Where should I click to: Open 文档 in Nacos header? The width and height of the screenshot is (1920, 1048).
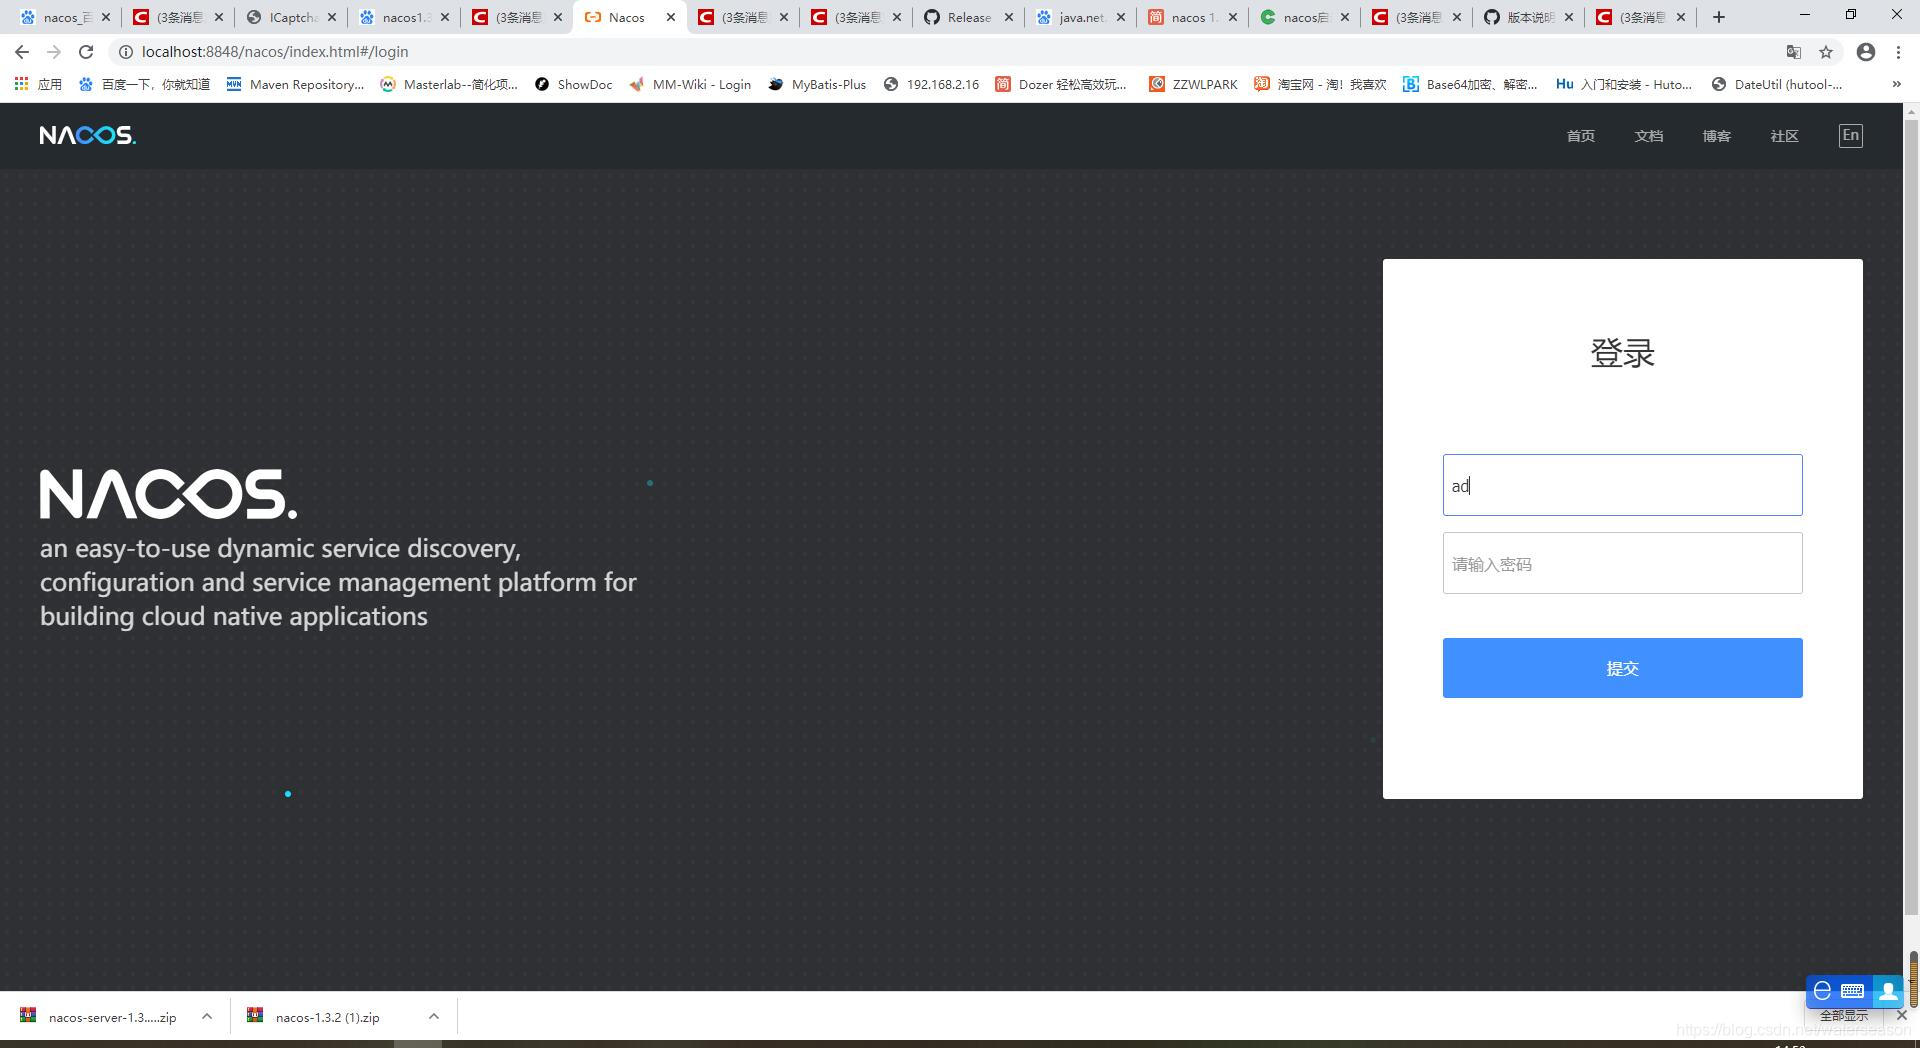(1649, 136)
